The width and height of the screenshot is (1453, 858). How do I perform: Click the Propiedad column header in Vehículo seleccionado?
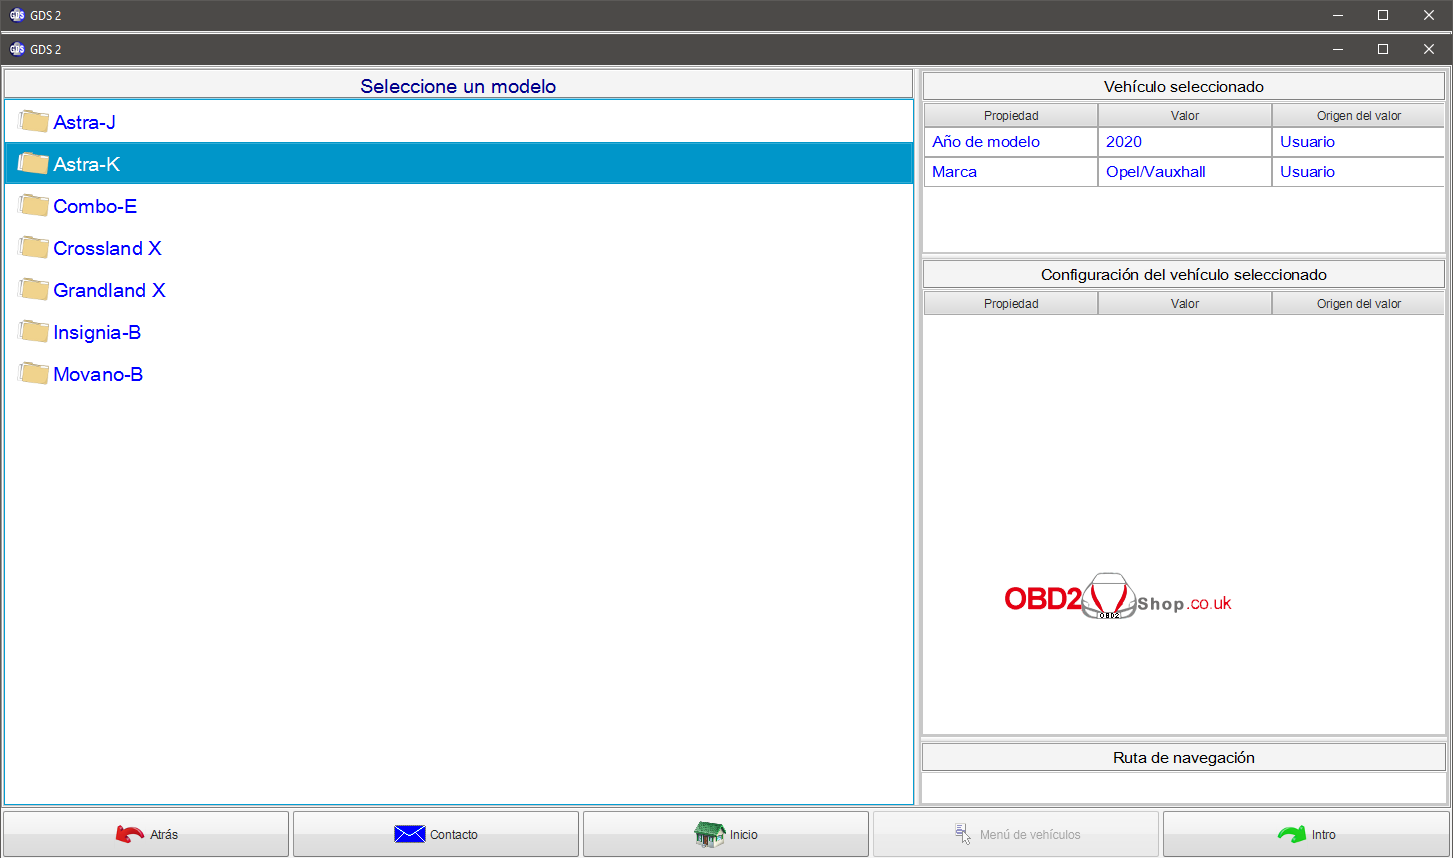pos(1011,116)
